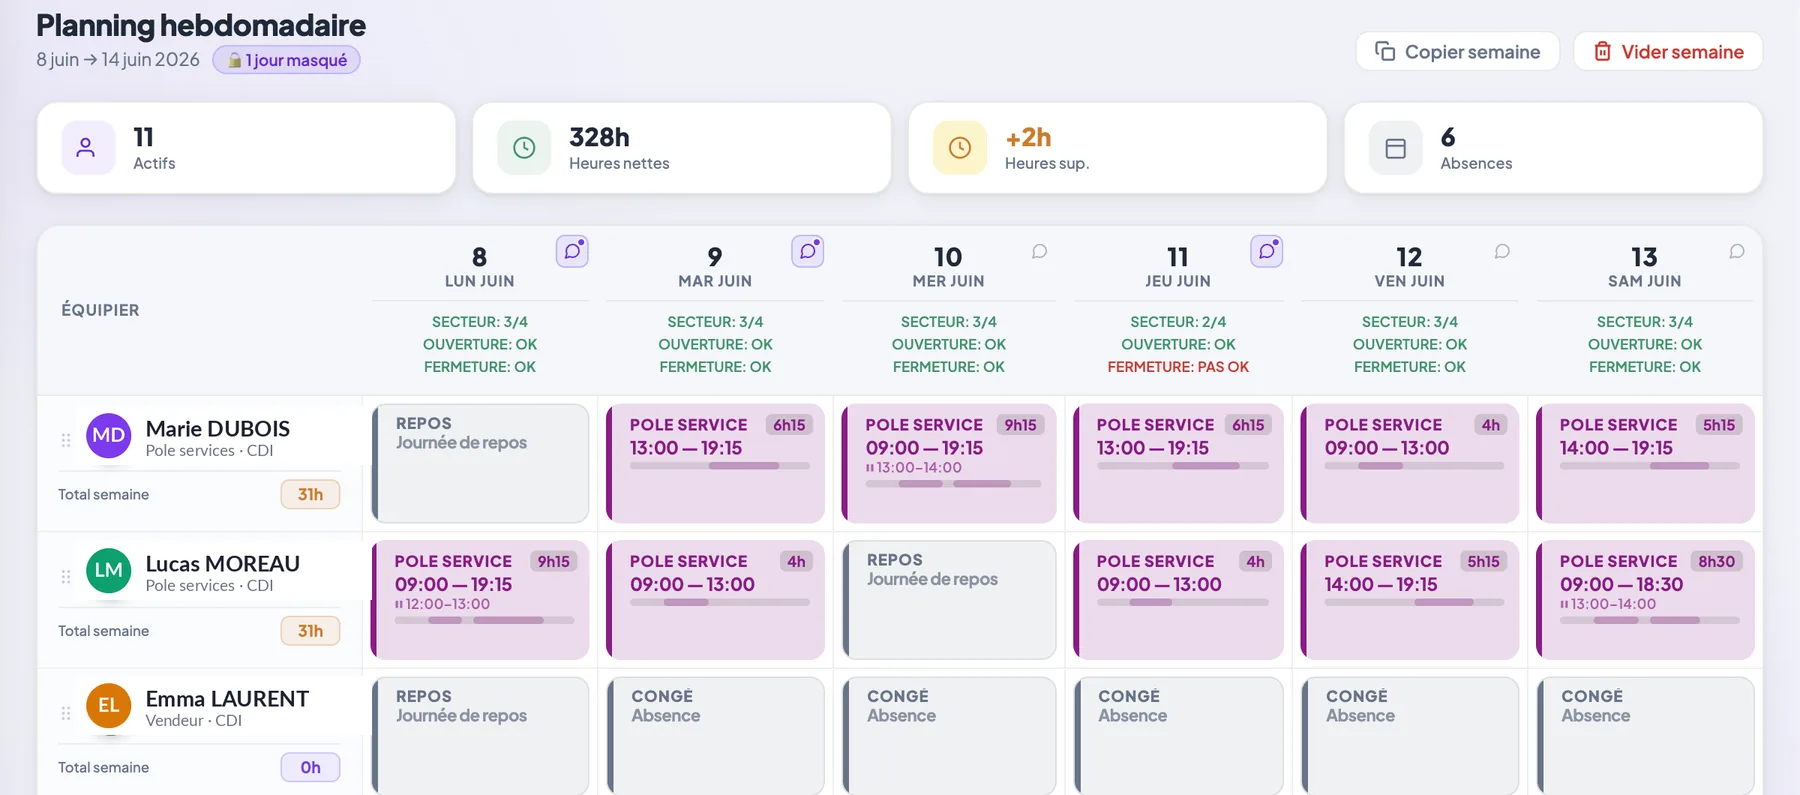The image size is (1800, 795).
Task: Grab the drag handle beside Marie DUBOIS
Action: click(x=66, y=440)
